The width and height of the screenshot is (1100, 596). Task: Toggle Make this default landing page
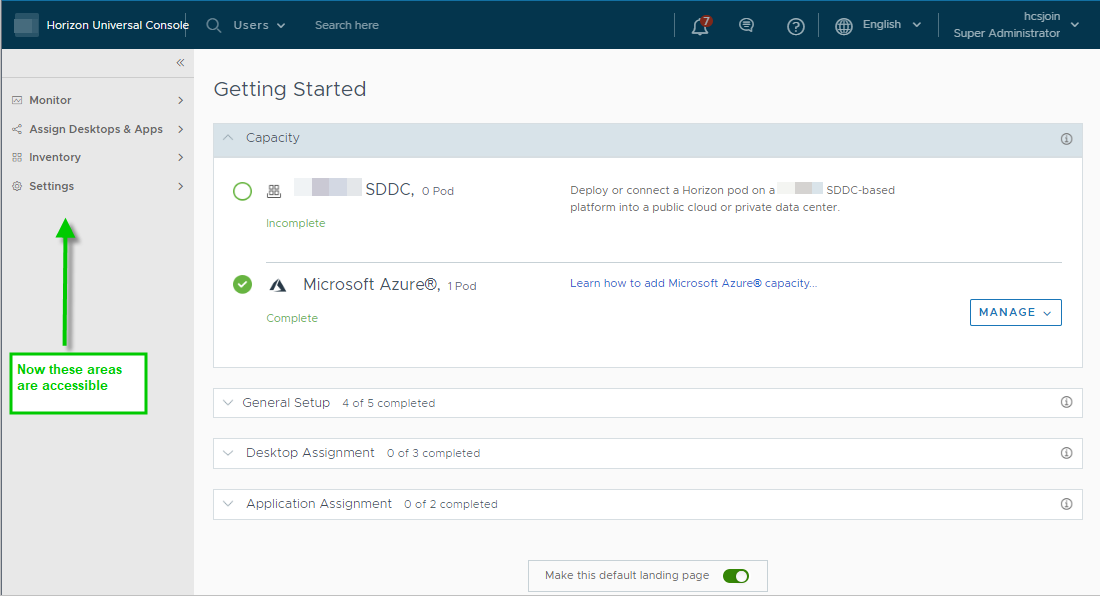[736, 576]
